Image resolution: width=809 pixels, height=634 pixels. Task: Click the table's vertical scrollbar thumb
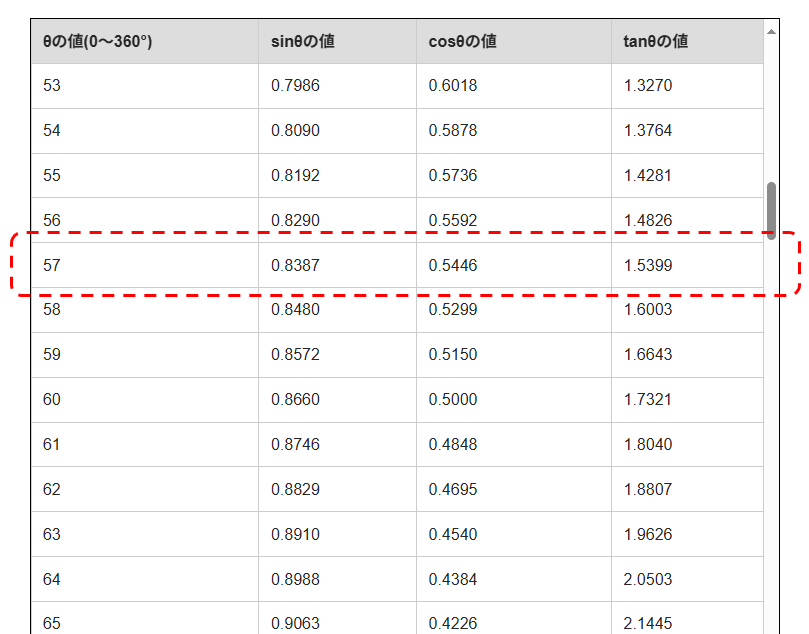[x=771, y=210]
